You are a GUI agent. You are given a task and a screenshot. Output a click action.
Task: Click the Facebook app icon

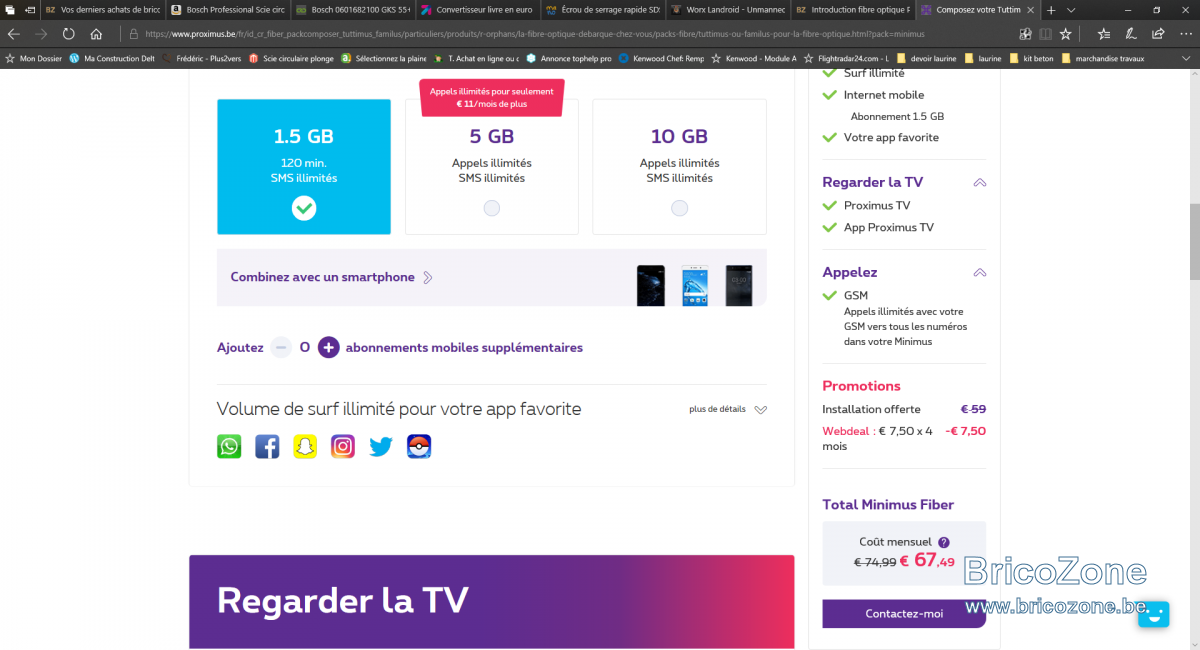pyautogui.click(x=267, y=446)
